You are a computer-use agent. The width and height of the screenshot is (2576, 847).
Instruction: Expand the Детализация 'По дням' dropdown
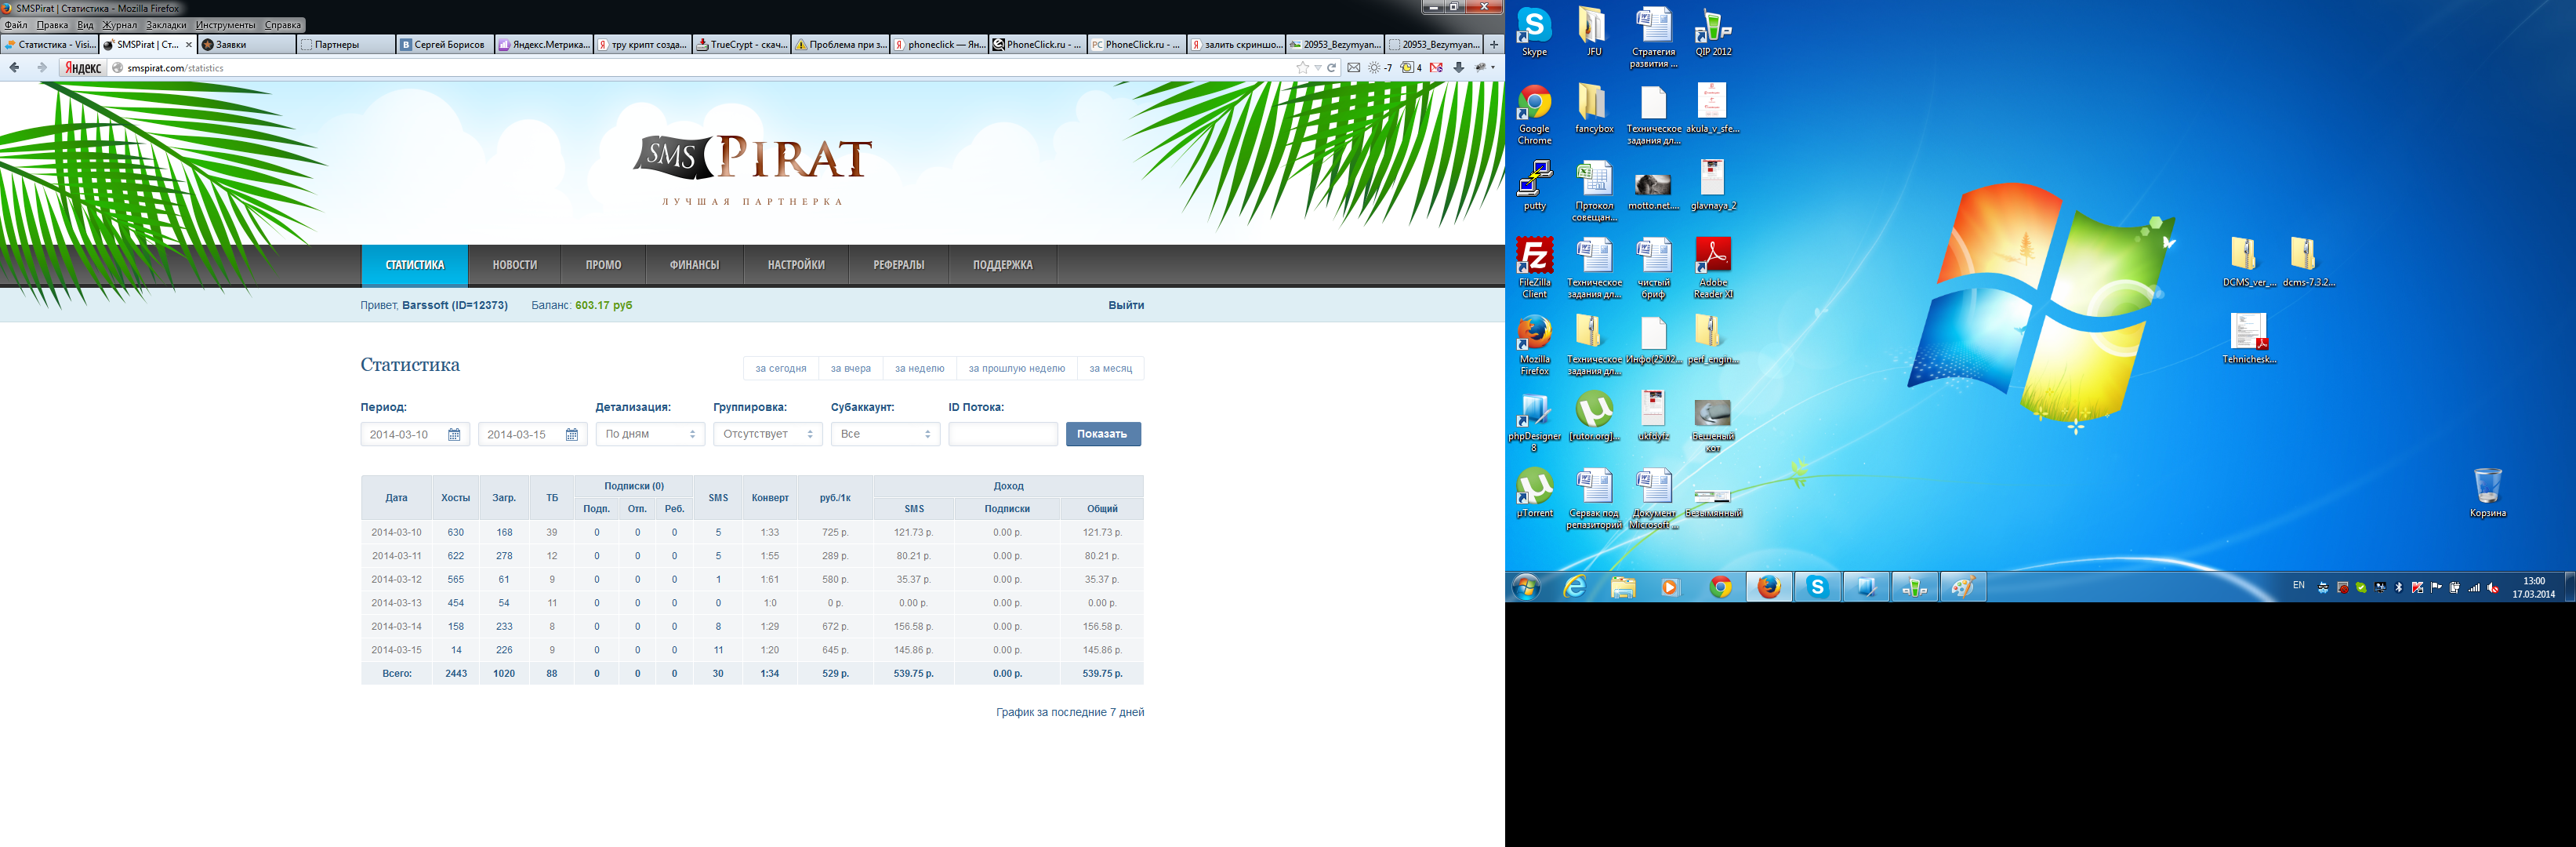pos(650,434)
